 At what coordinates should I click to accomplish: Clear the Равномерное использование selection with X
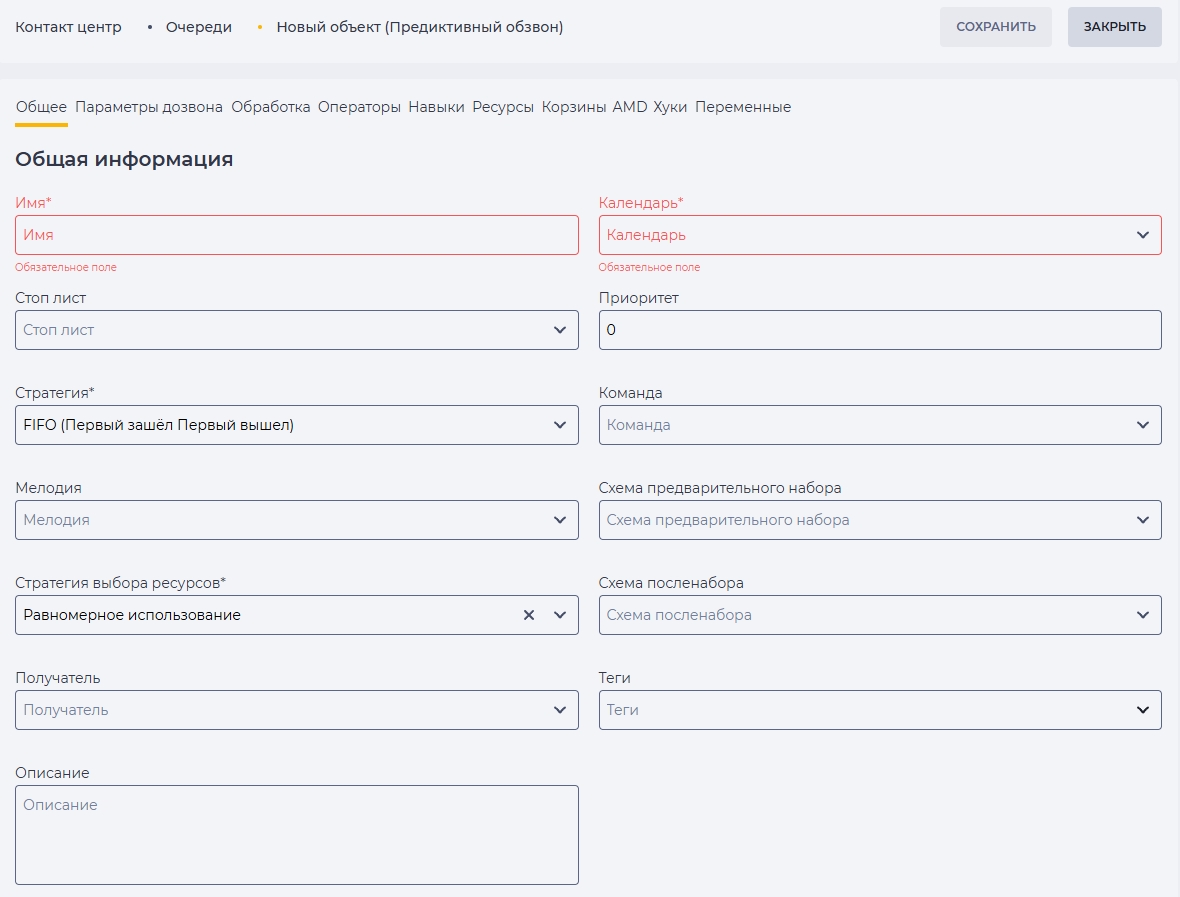[x=529, y=615]
